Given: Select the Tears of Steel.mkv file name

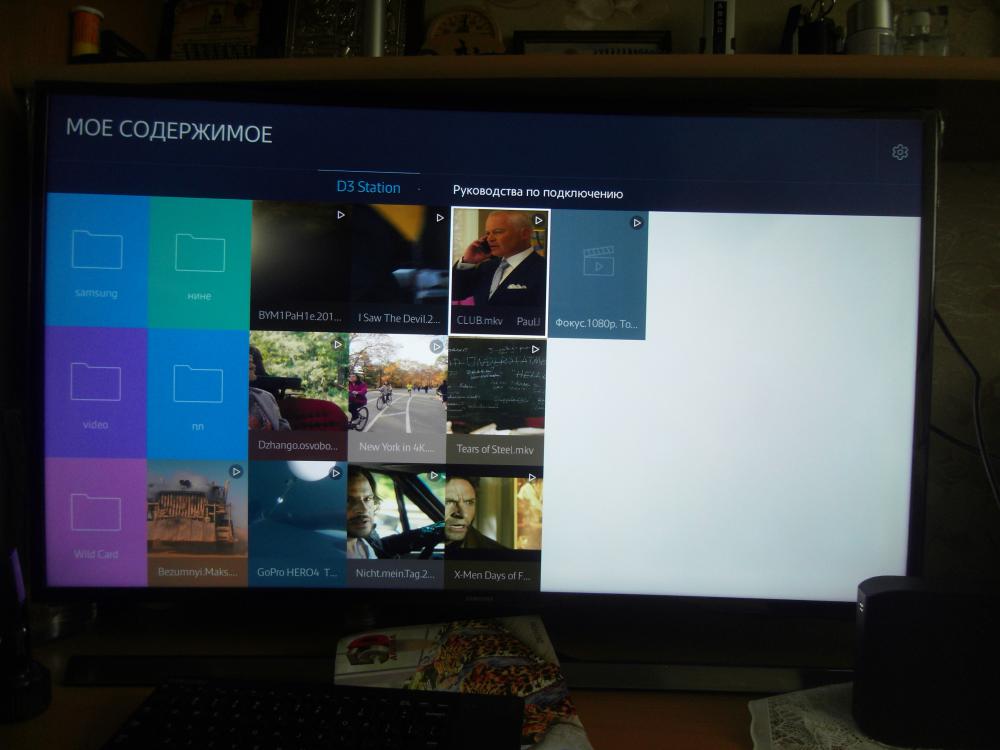Looking at the screenshot, I should coord(495,449).
